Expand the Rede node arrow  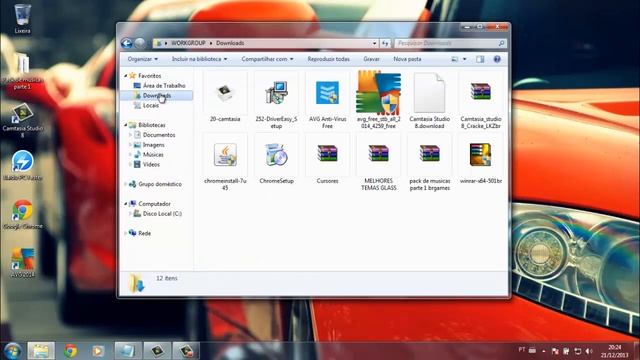coord(126,233)
